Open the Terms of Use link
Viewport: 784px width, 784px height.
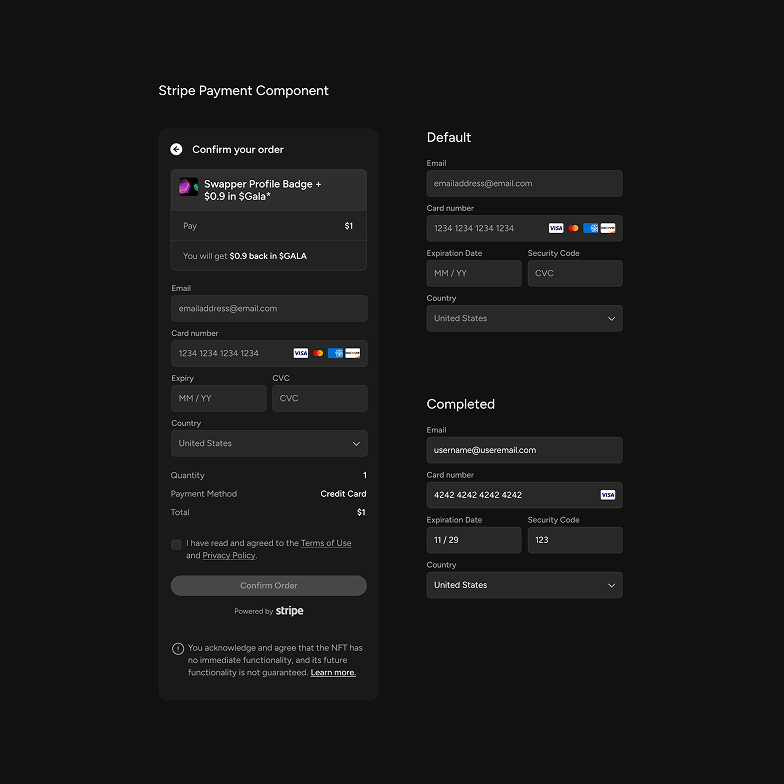326,543
